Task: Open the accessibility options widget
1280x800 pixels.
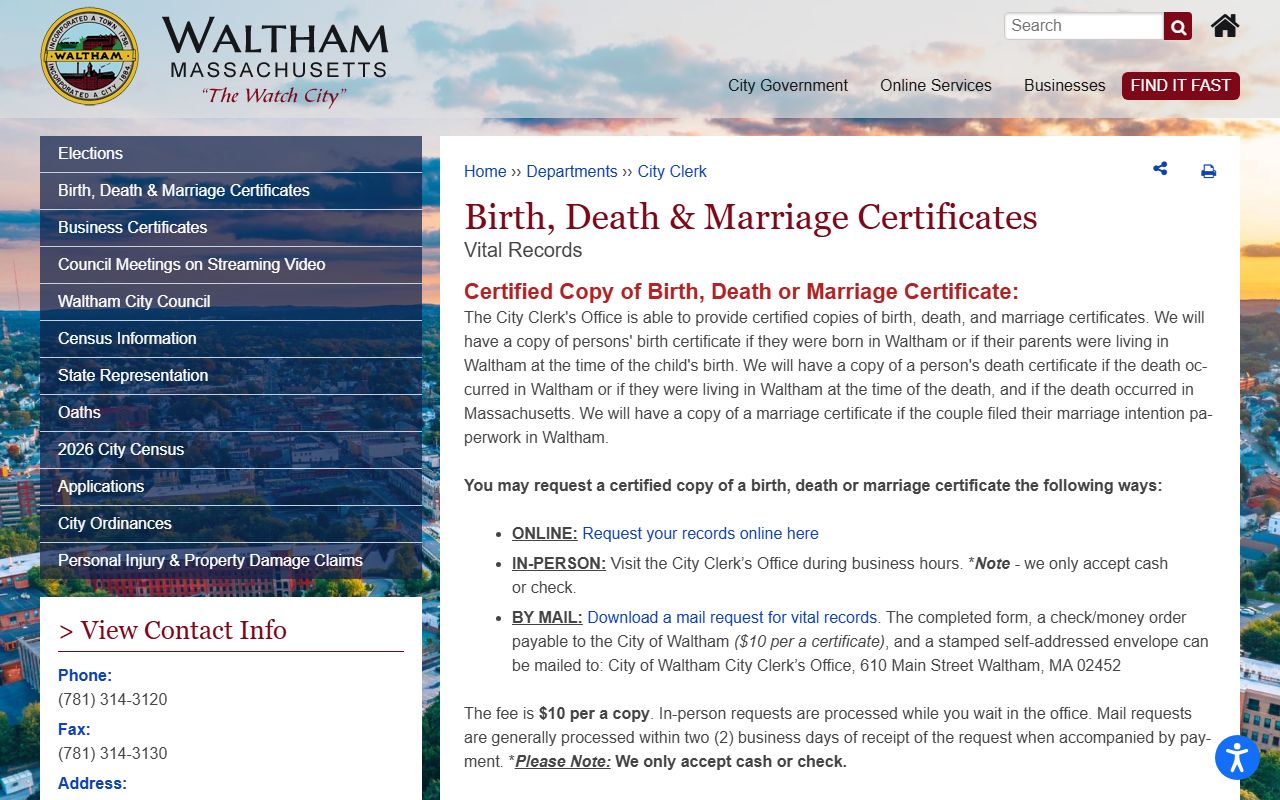Action: 1237,757
